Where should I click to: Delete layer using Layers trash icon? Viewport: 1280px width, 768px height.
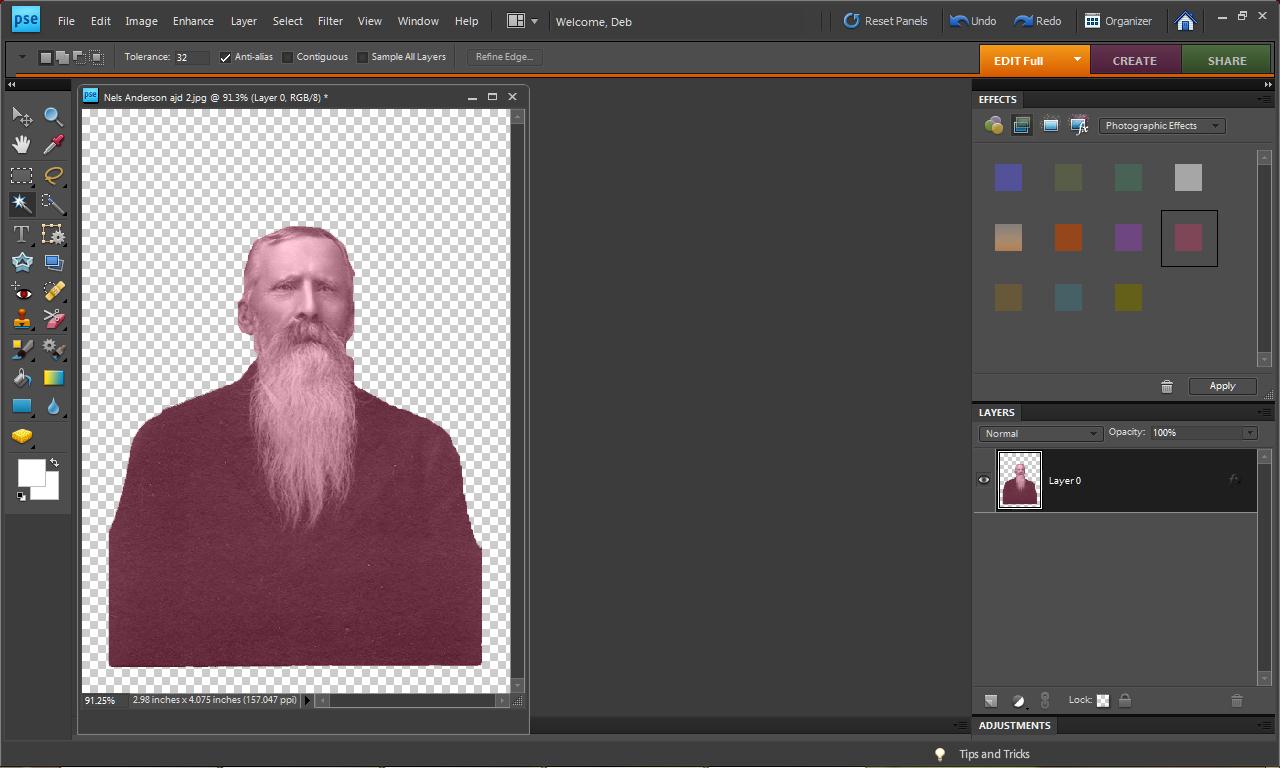(1236, 701)
